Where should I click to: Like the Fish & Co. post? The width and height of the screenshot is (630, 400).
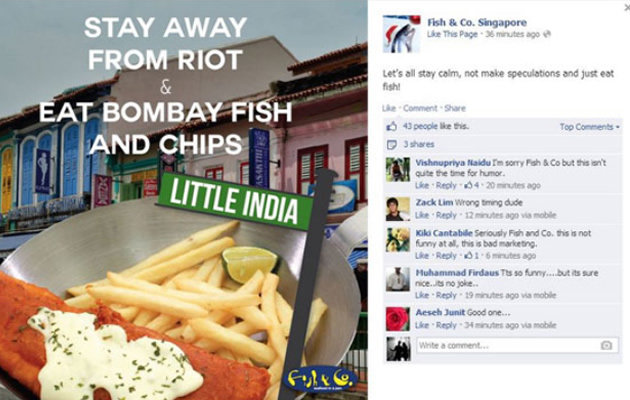click(389, 108)
